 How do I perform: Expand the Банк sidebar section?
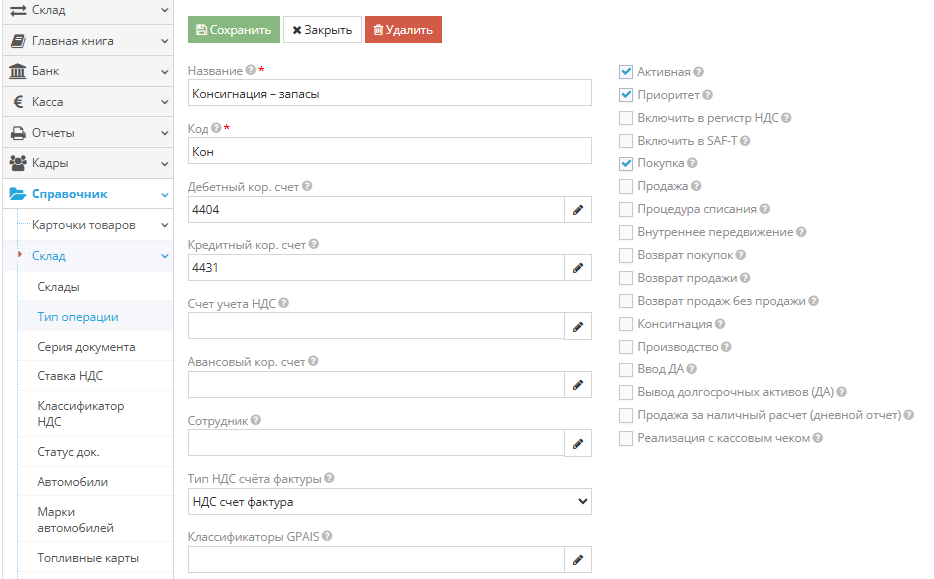86,72
